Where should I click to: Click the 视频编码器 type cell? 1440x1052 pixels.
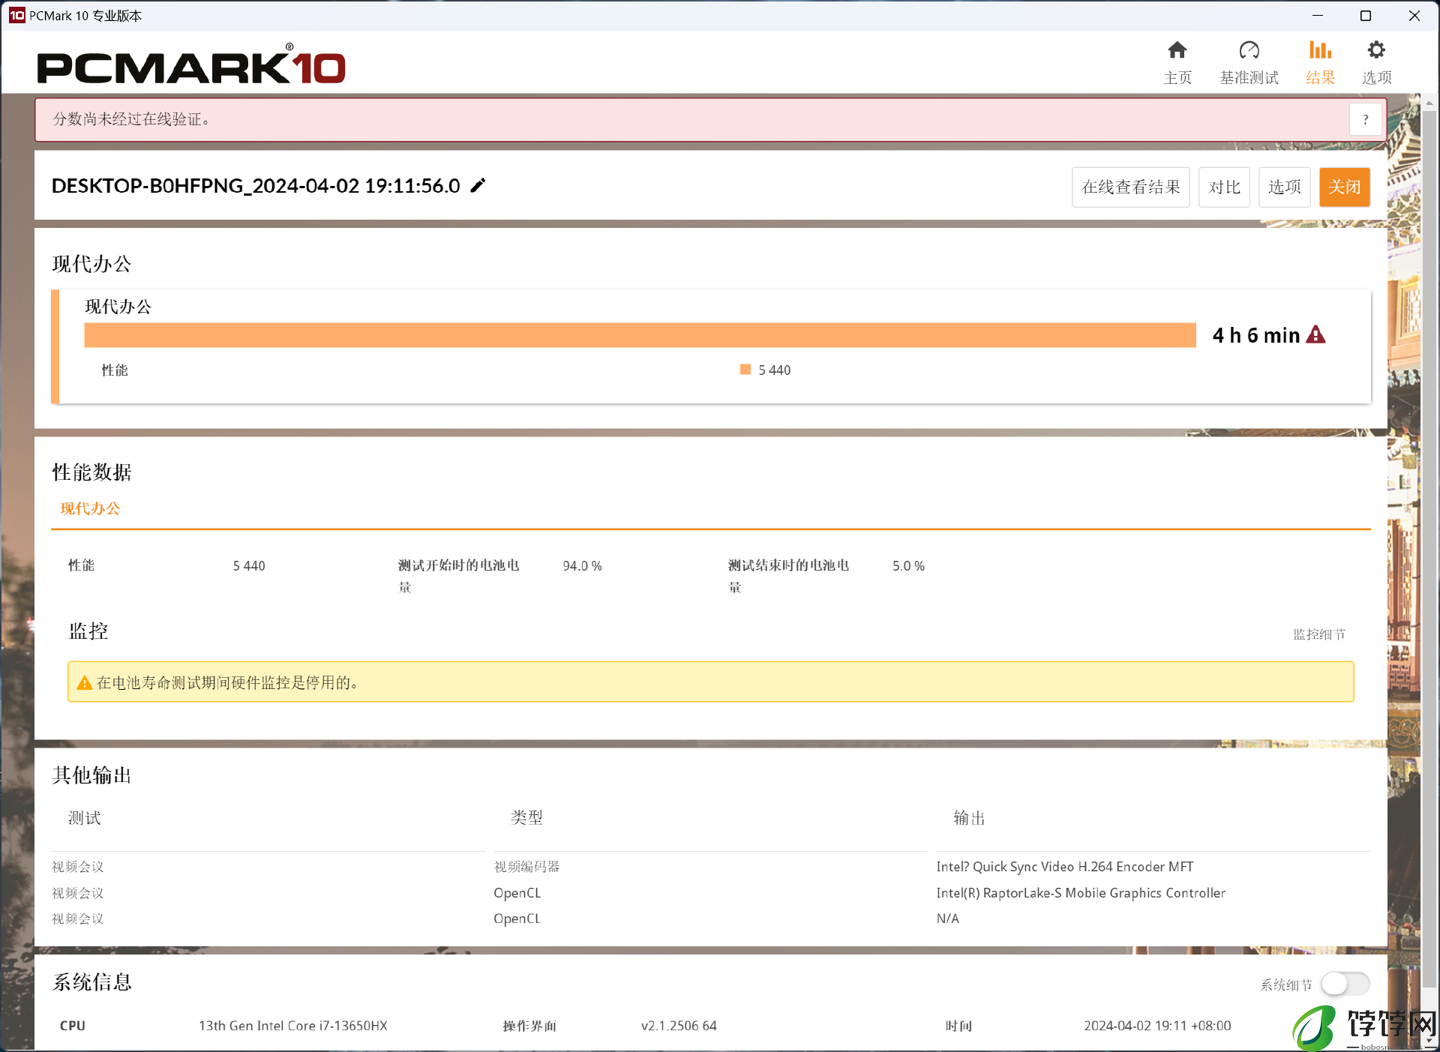(x=526, y=867)
